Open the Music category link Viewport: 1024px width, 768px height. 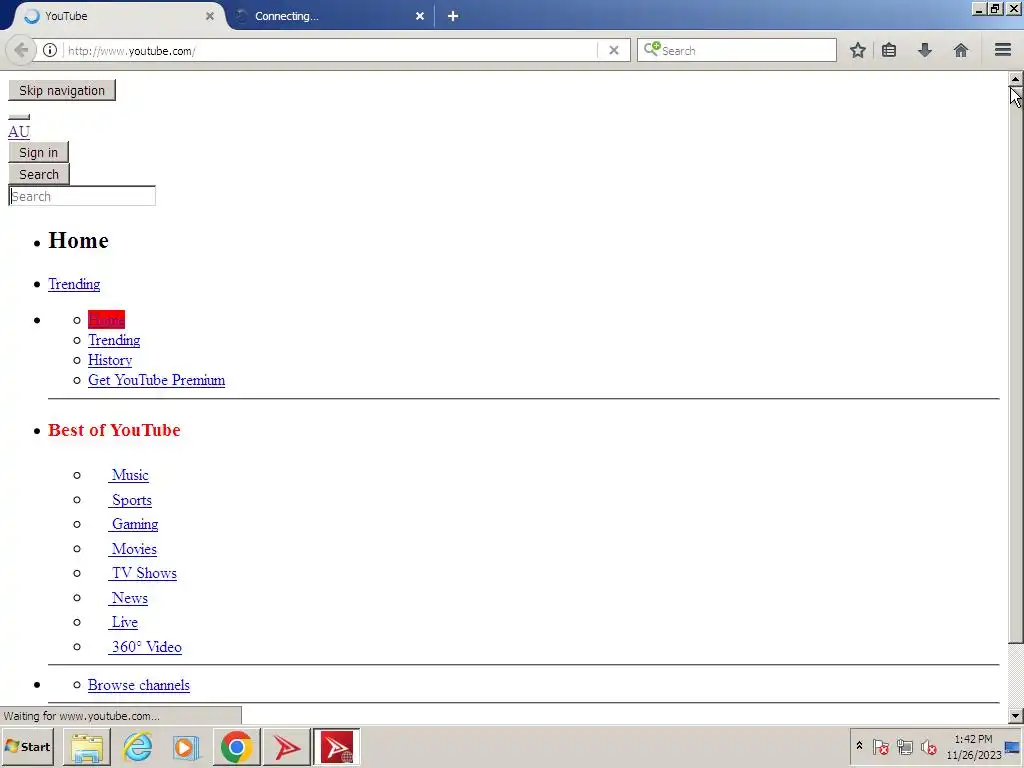coord(129,475)
